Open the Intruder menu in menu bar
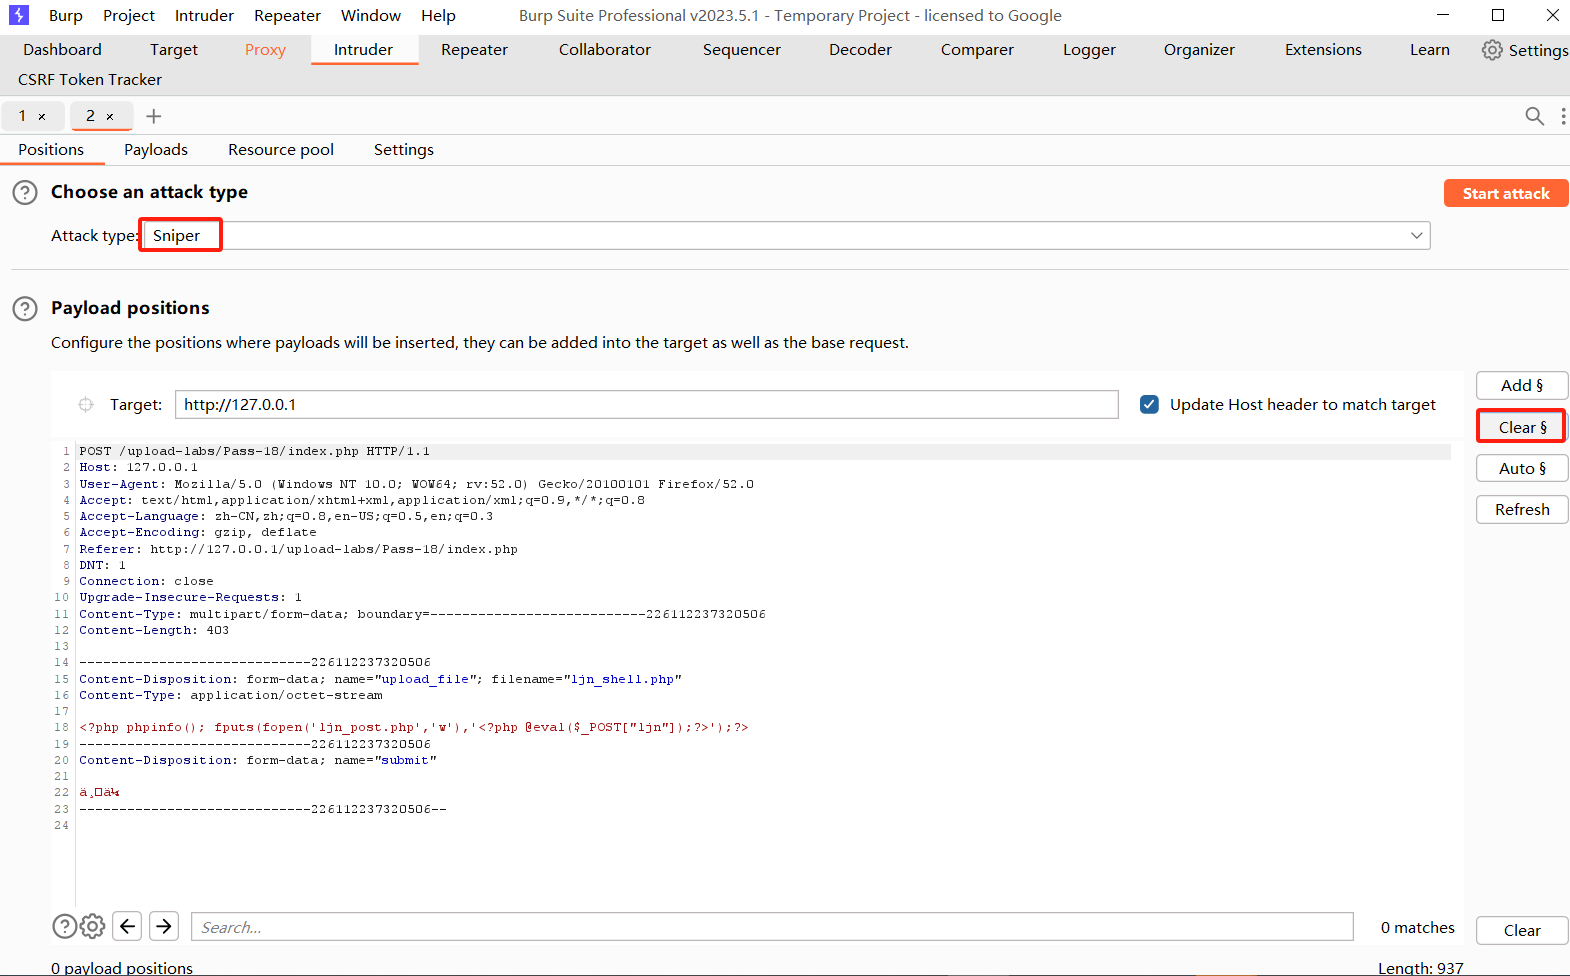This screenshot has width=1570, height=976. point(204,15)
